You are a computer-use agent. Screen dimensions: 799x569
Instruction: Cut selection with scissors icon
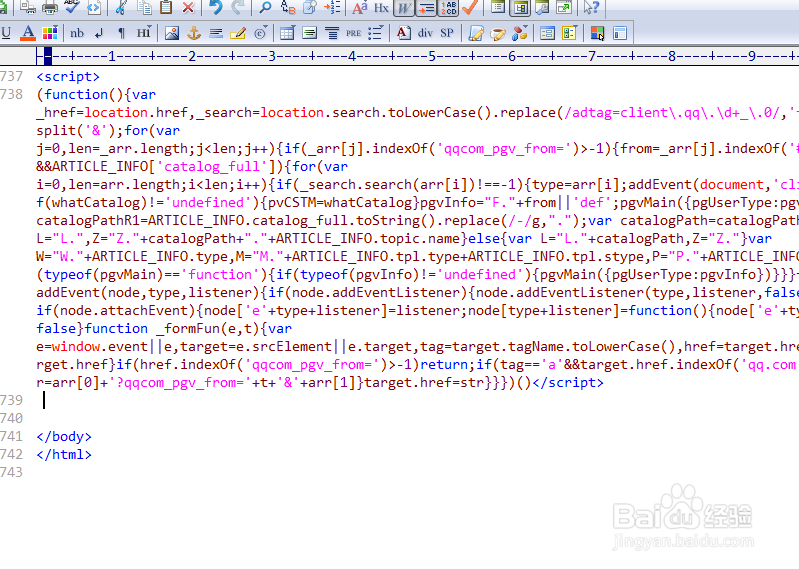pos(121,7)
